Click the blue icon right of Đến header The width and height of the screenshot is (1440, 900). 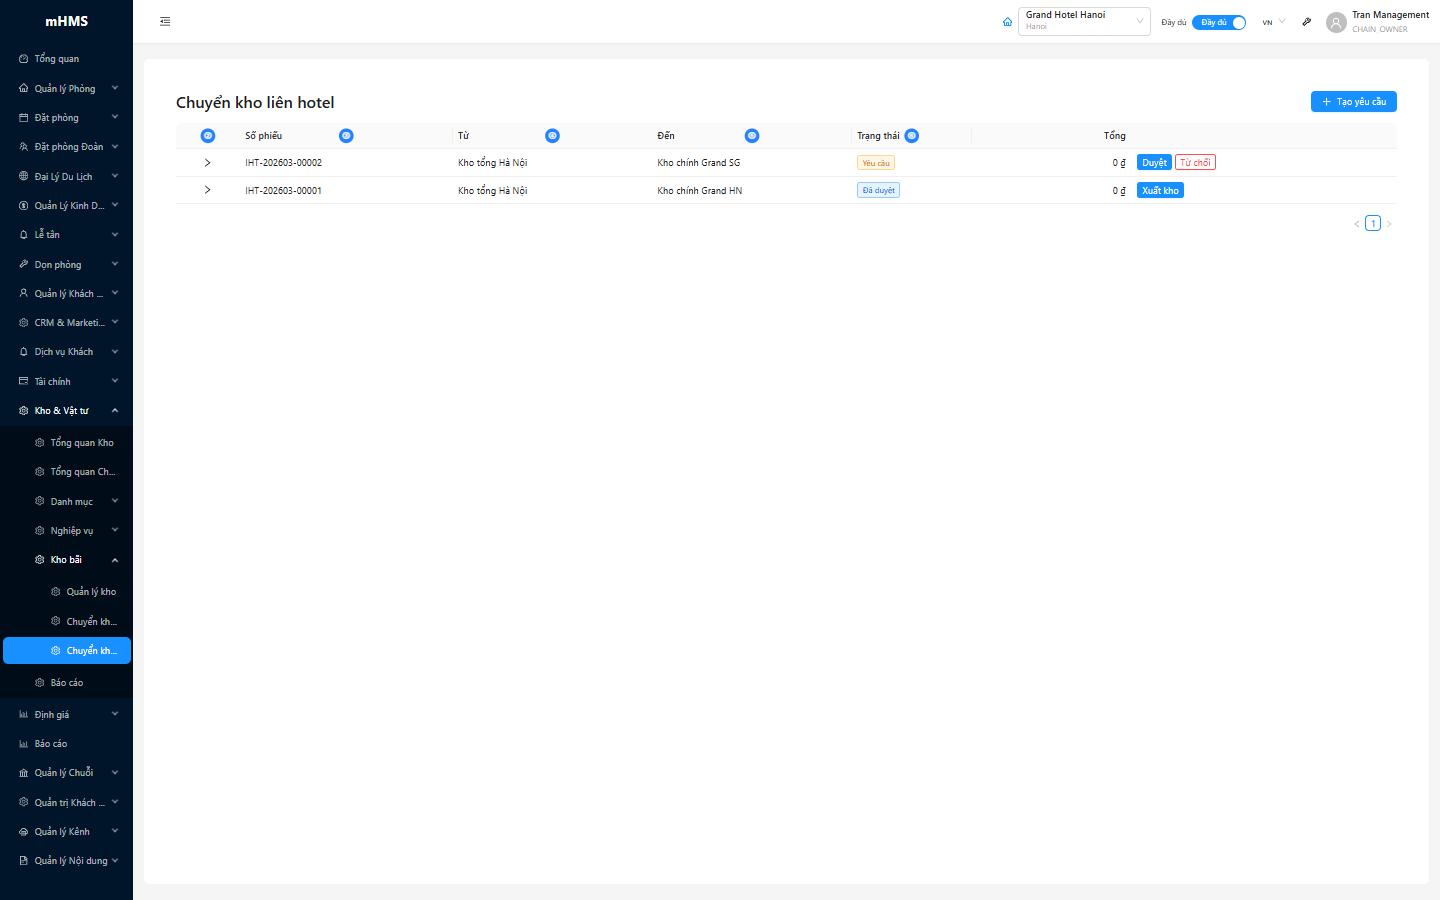[752, 136]
